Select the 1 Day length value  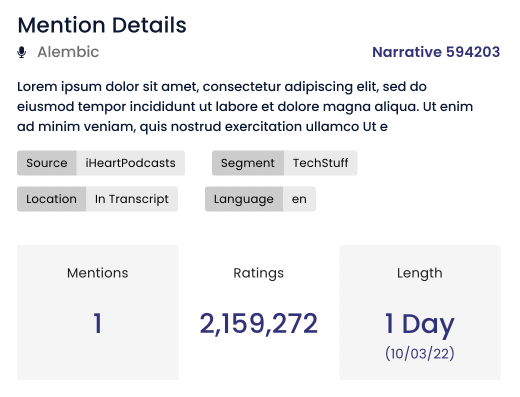click(420, 324)
